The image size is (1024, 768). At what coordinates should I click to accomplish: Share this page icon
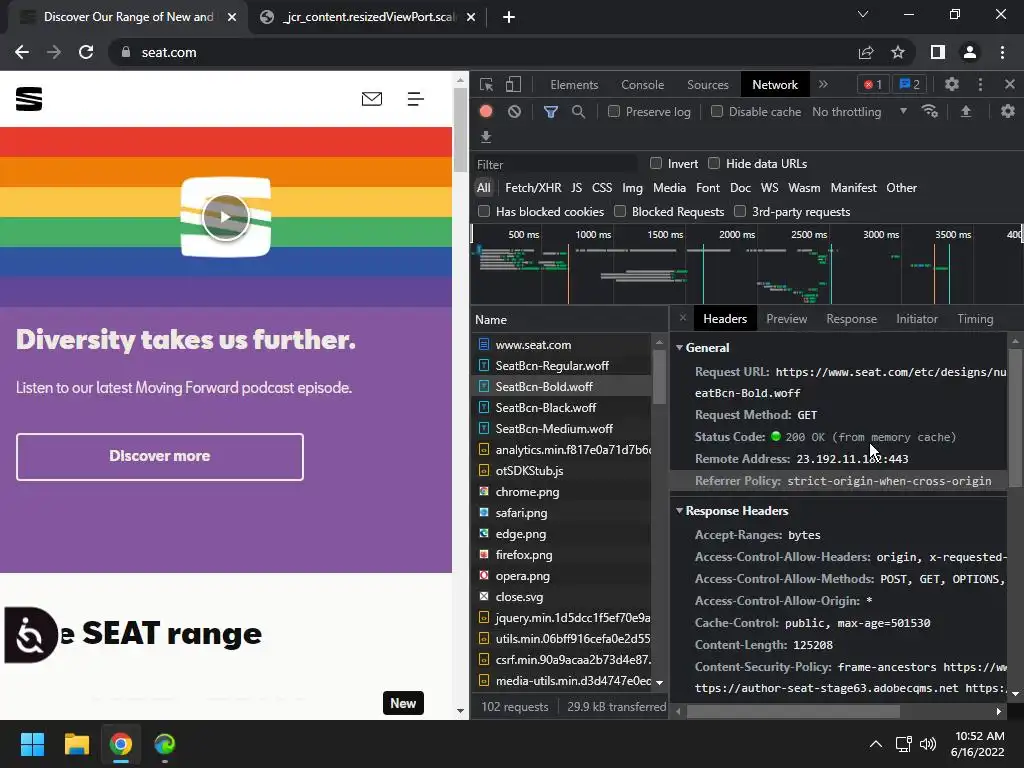pyautogui.click(x=866, y=52)
